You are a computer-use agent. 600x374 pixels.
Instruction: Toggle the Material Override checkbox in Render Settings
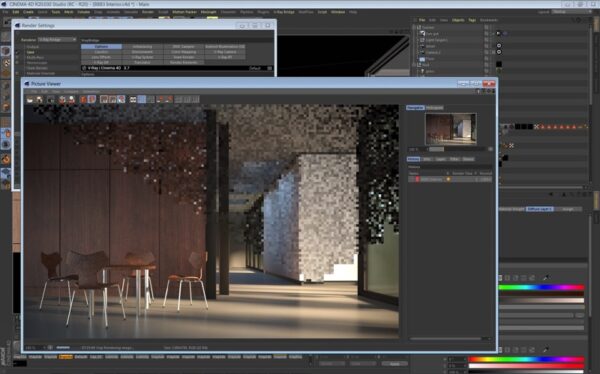click(18, 73)
